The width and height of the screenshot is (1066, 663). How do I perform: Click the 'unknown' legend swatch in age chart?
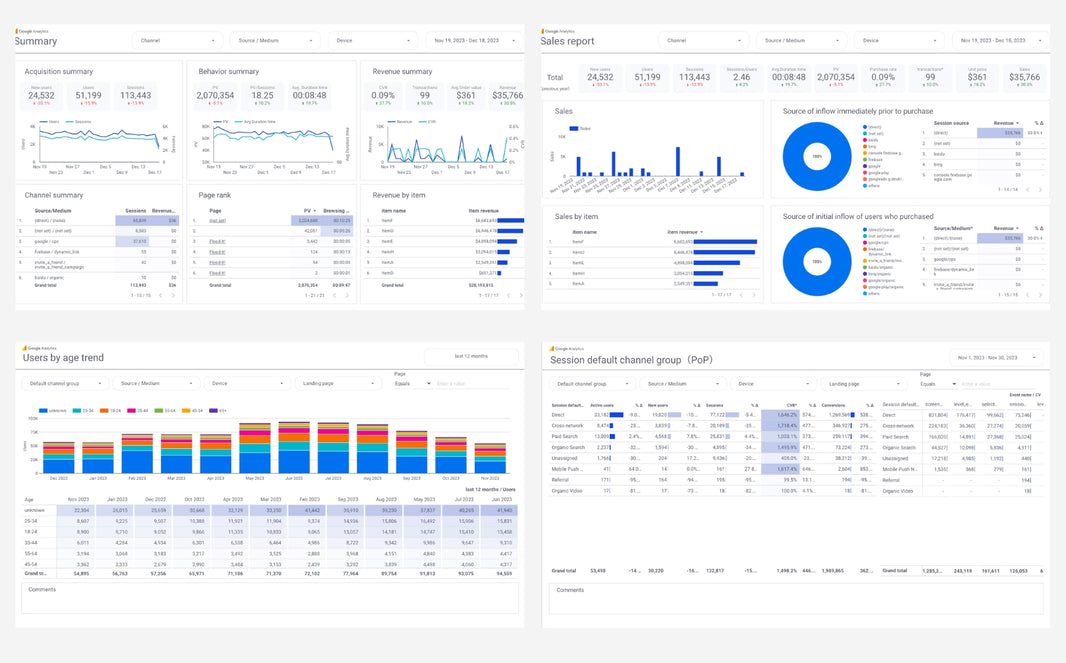(41, 410)
